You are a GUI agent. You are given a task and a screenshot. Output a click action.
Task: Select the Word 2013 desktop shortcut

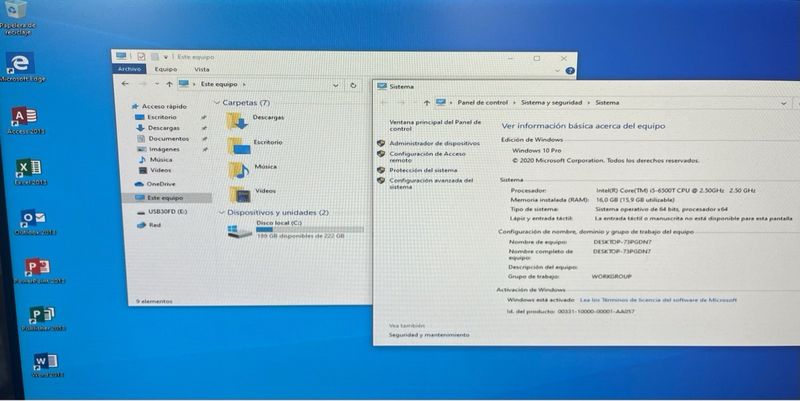(x=47, y=365)
